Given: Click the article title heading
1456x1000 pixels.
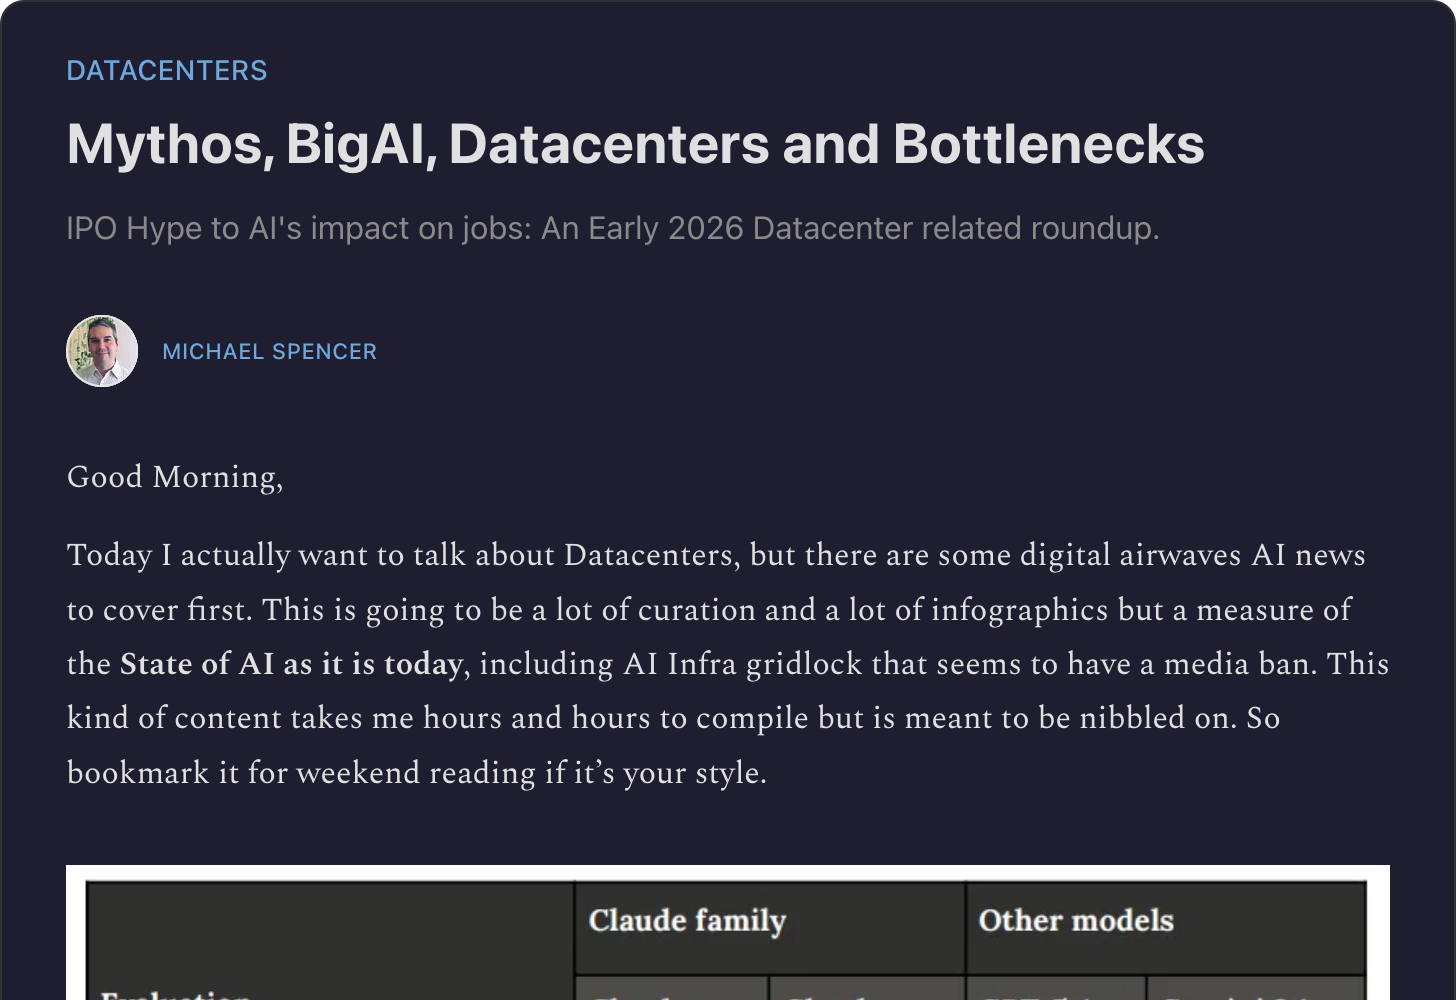Looking at the screenshot, I should (x=635, y=144).
